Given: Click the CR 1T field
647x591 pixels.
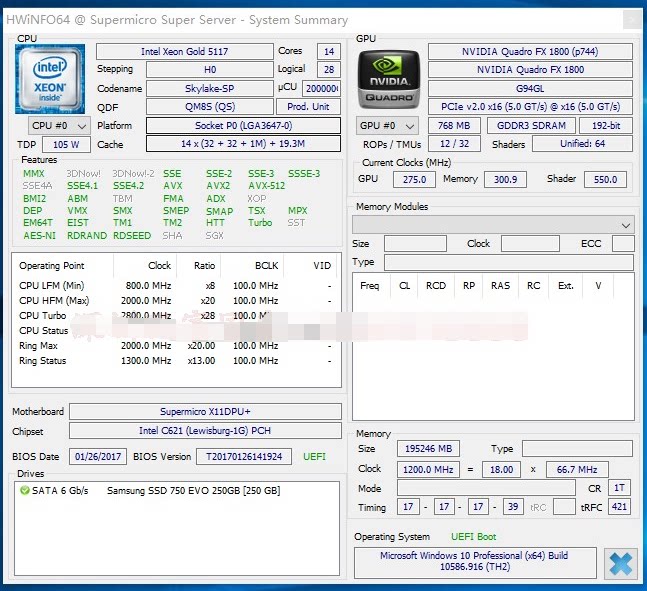Looking at the screenshot, I should 619,488.
